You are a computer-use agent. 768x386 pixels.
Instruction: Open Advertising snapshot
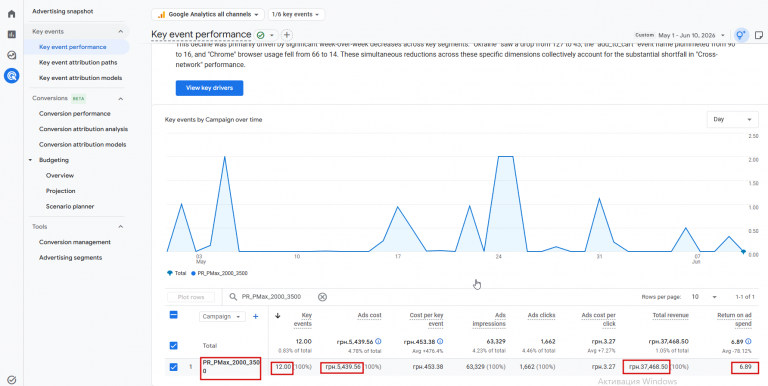click(63, 11)
